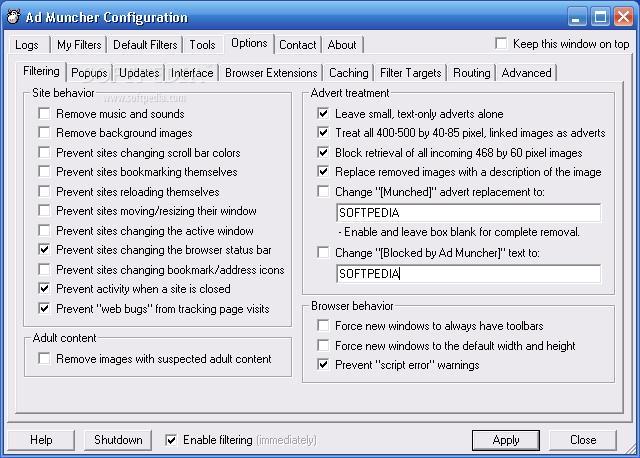Disable Prevent sites changing browser status bar
Screen dimensions: 640x458
[44, 250]
